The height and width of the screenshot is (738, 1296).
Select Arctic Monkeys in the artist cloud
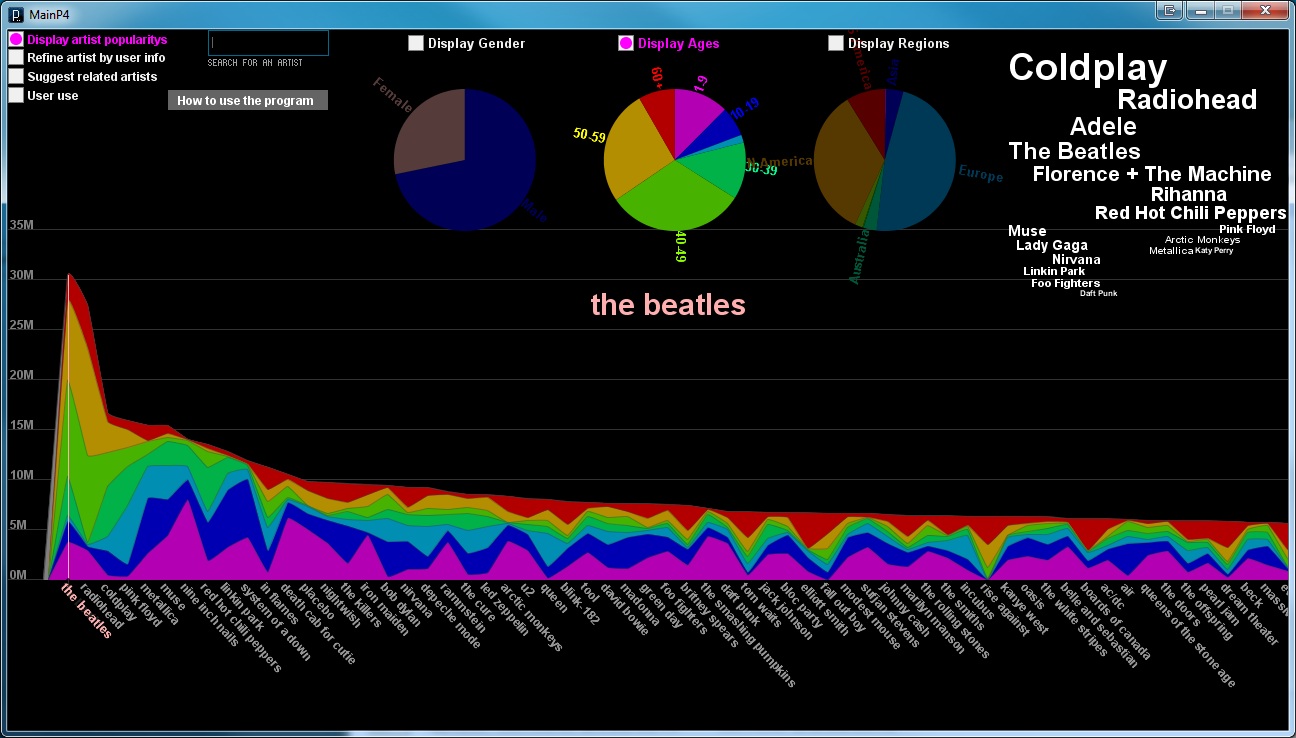click(x=1202, y=240)
